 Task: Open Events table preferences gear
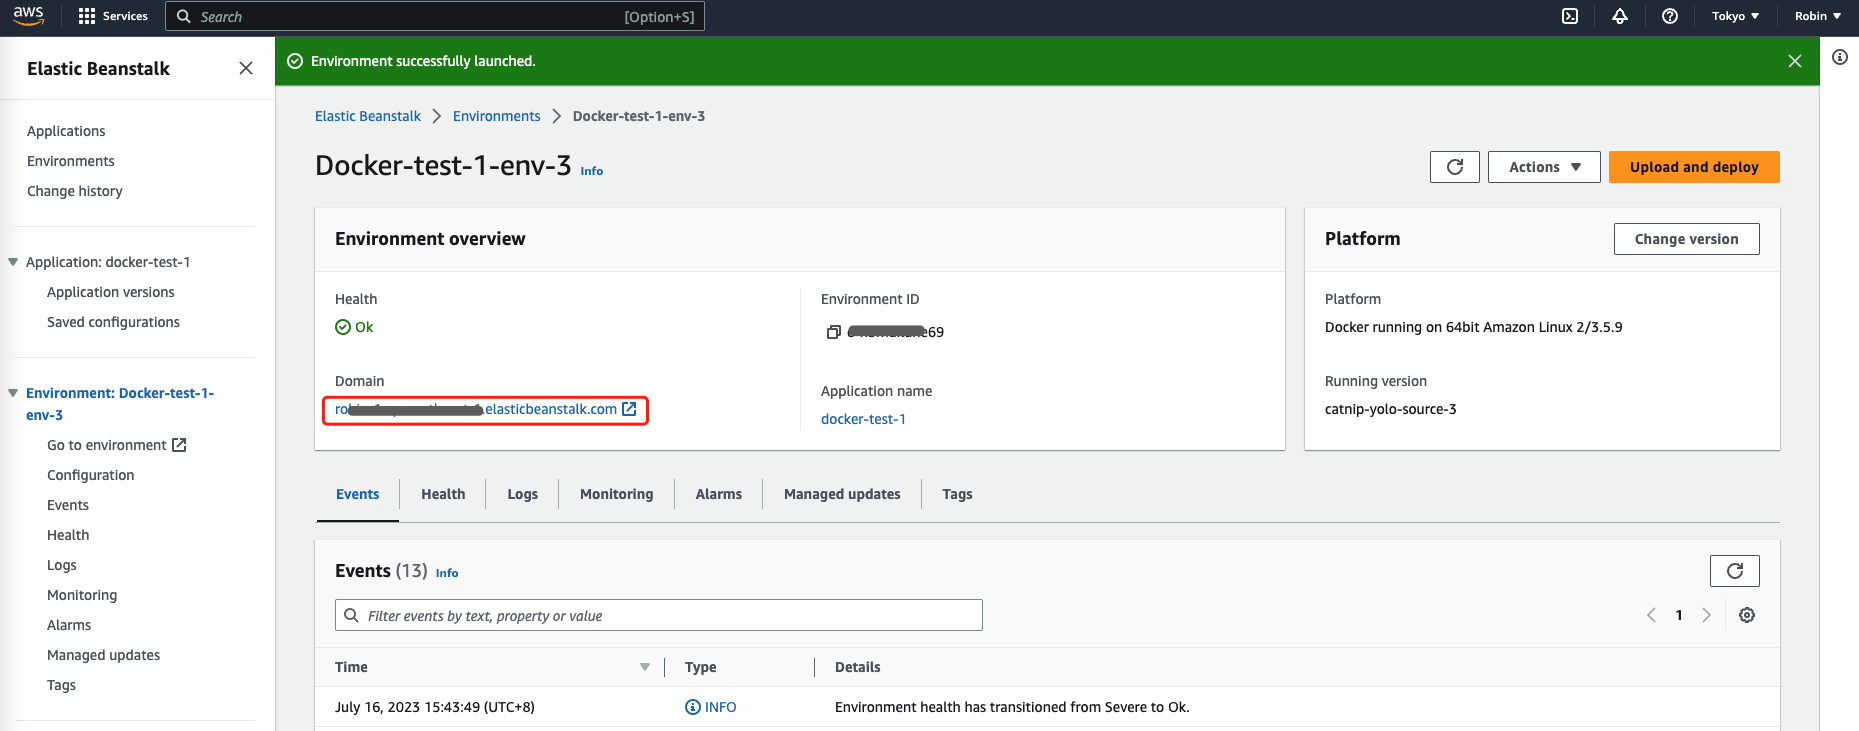coord(1747,615)
